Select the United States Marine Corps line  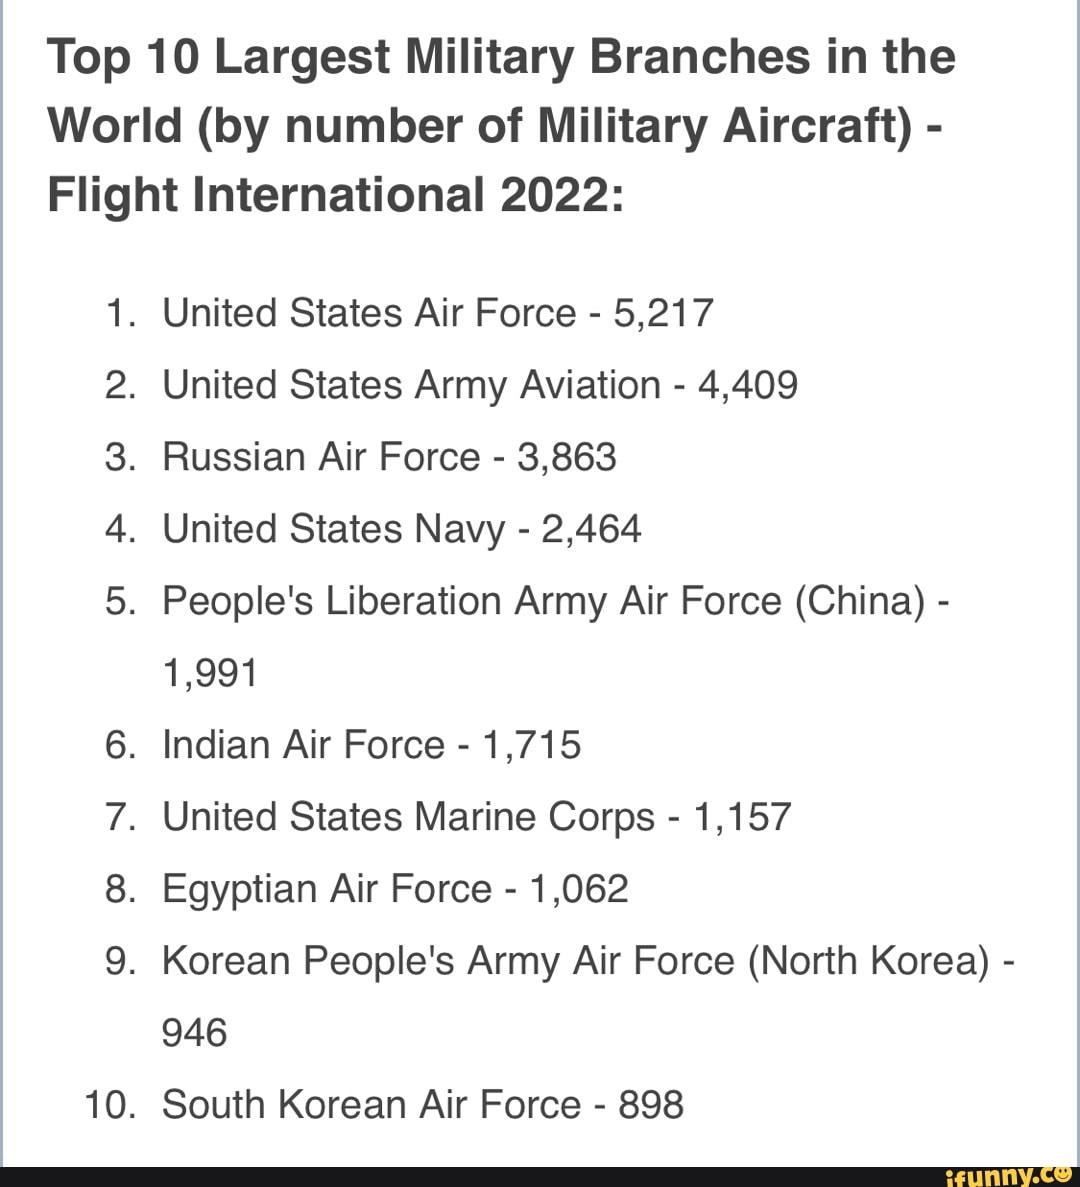coord(408,818)
